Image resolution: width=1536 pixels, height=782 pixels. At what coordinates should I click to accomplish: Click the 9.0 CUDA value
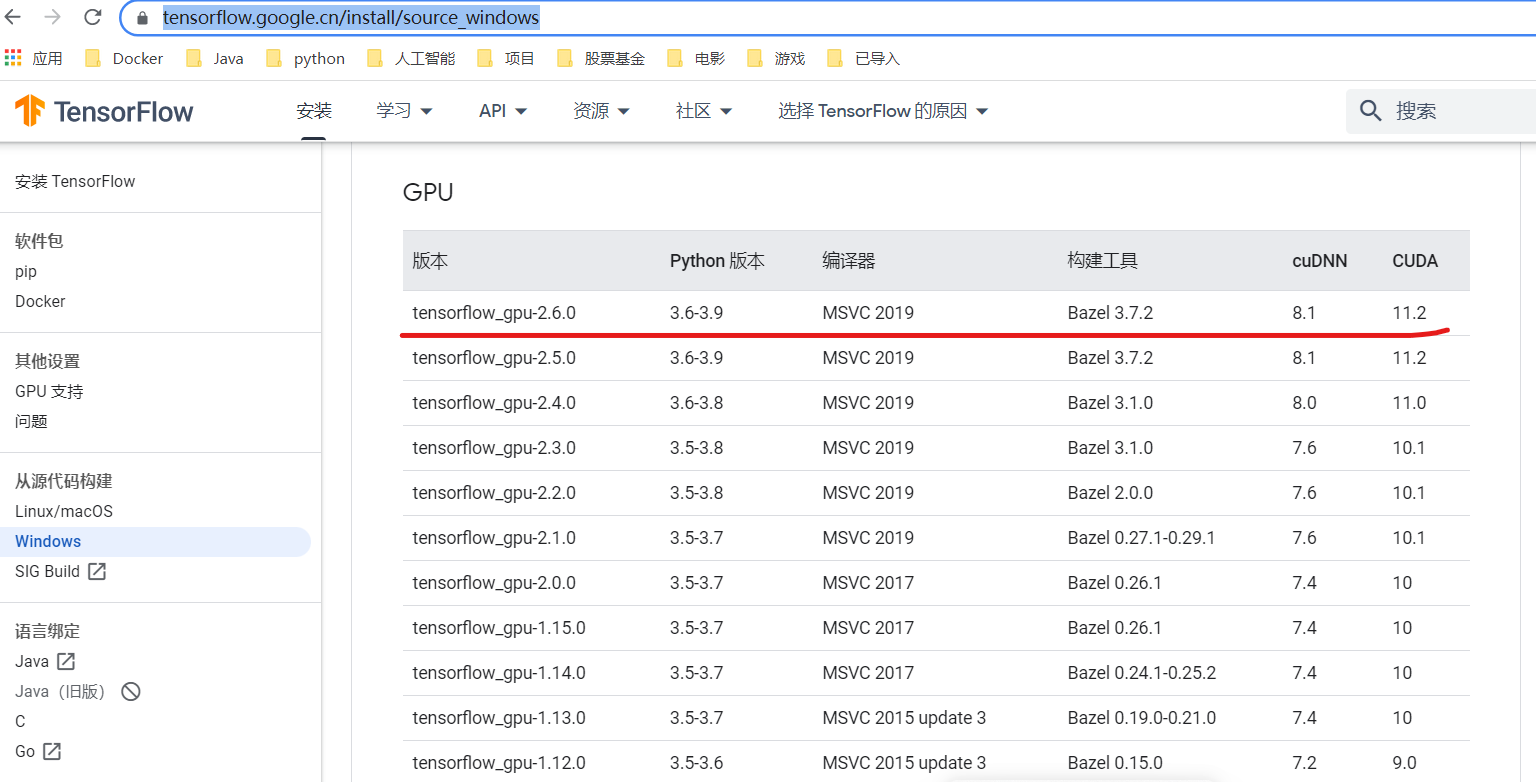pyautogui.click(x=1405, y=763)
